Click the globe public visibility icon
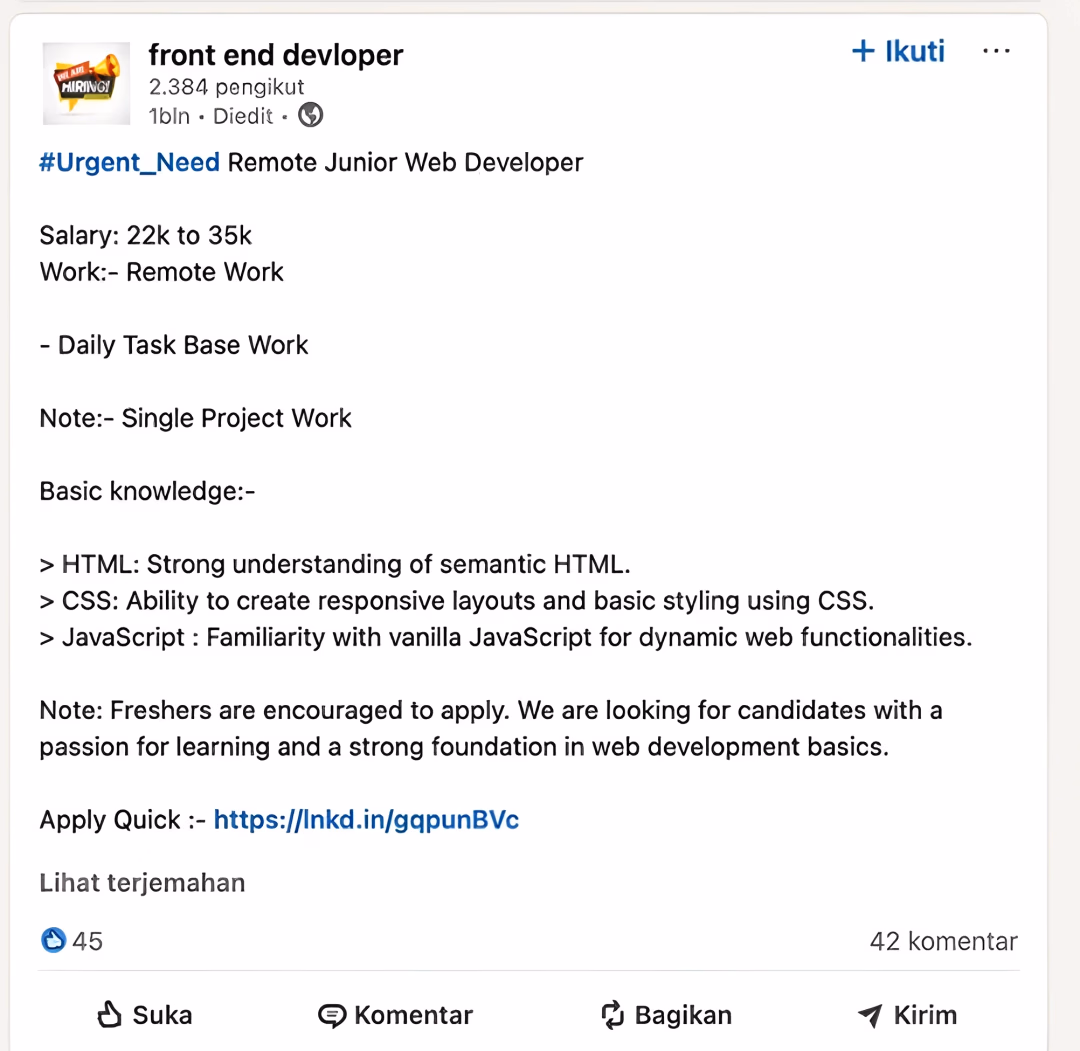The height and width of the screenshot is (1051, 1080). [311, 115]
